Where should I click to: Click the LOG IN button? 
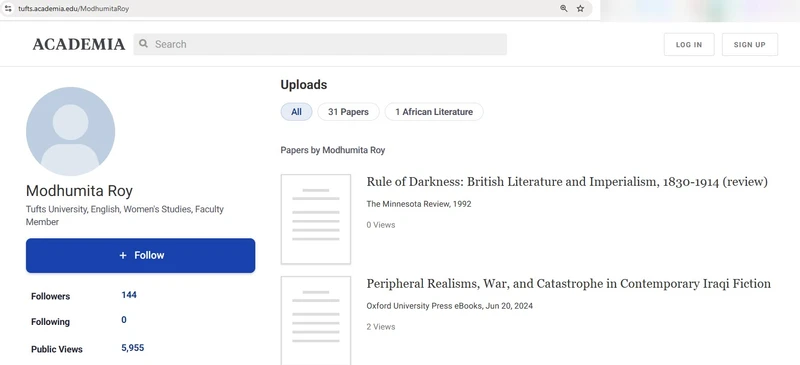[x=689, y=44]
